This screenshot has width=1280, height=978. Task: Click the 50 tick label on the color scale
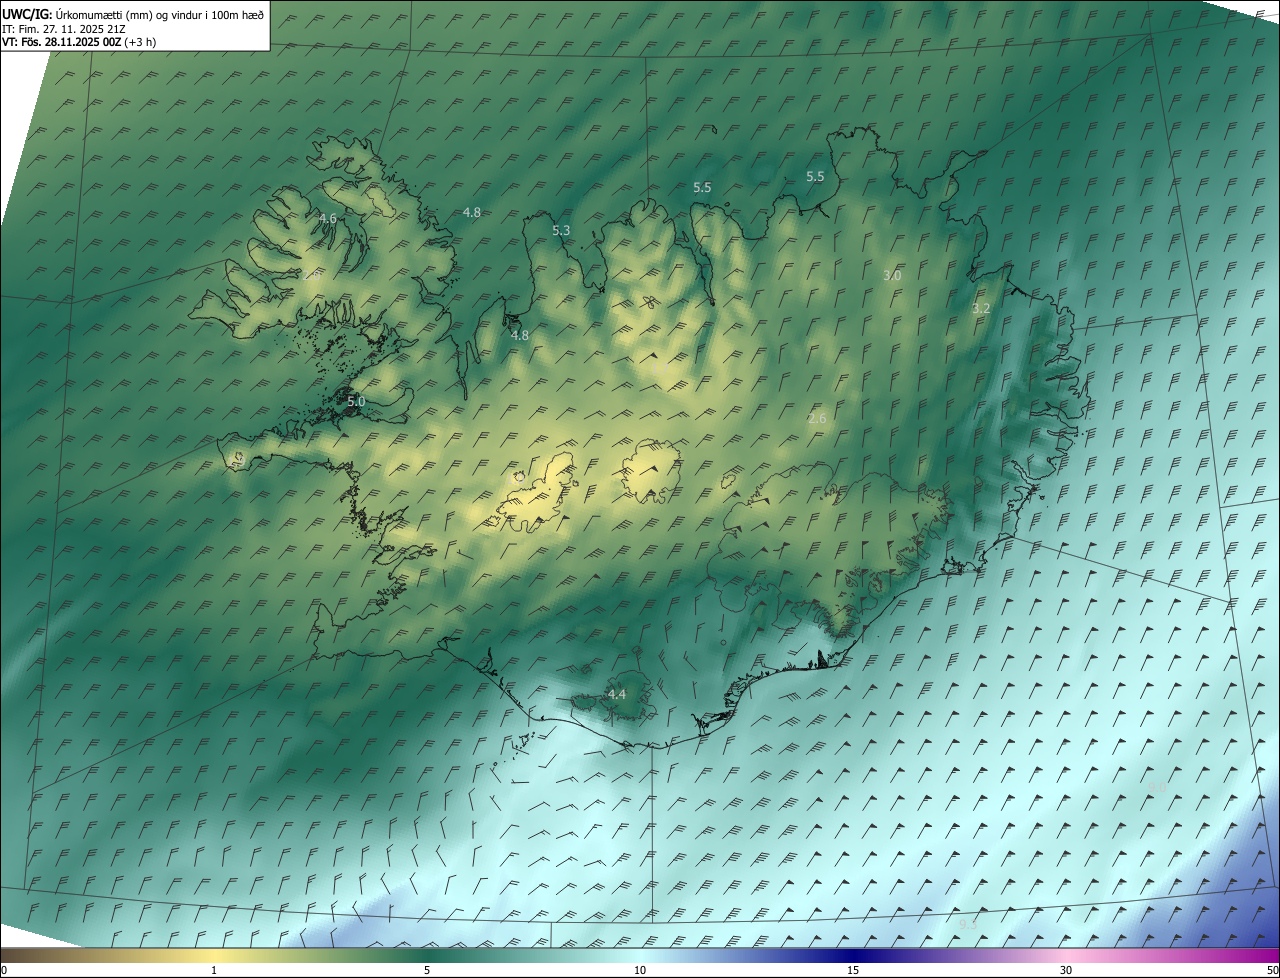1272,970
